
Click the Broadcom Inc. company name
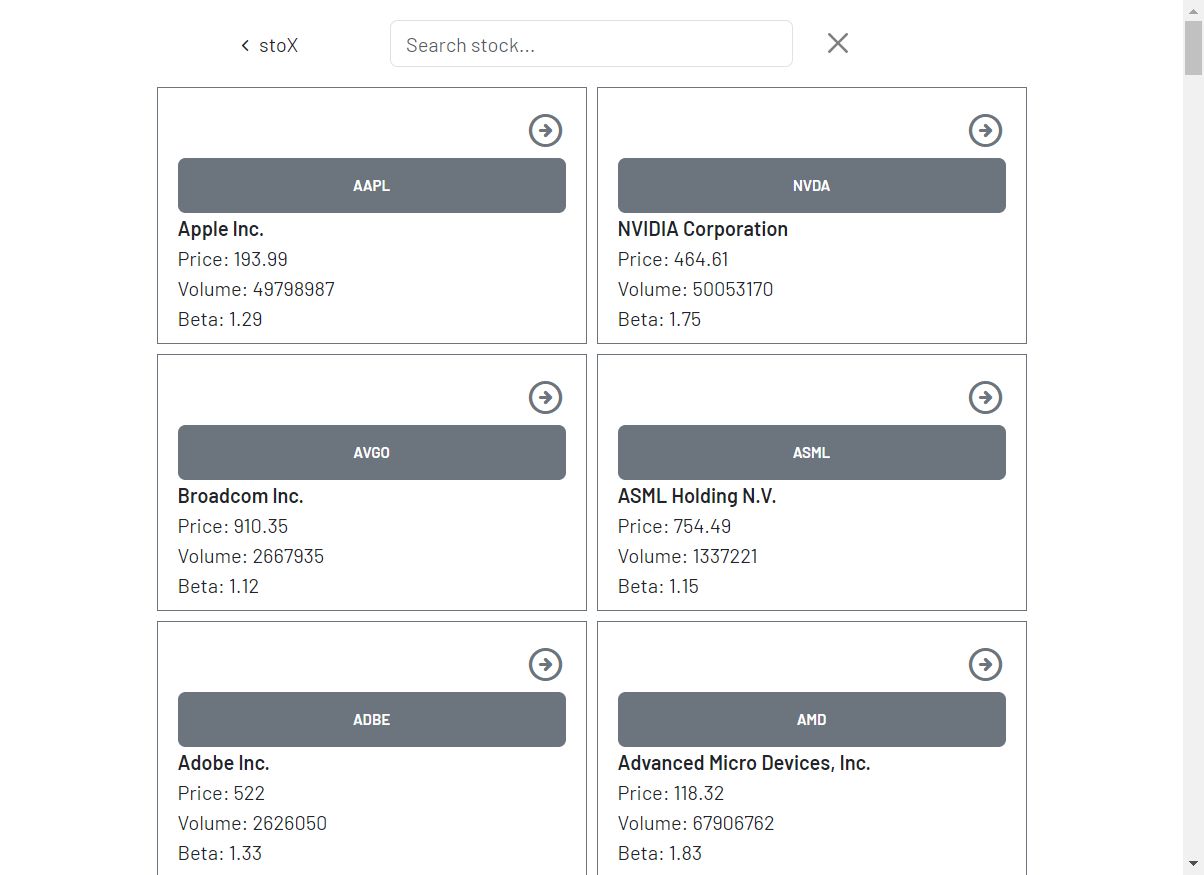click(241, 496)
